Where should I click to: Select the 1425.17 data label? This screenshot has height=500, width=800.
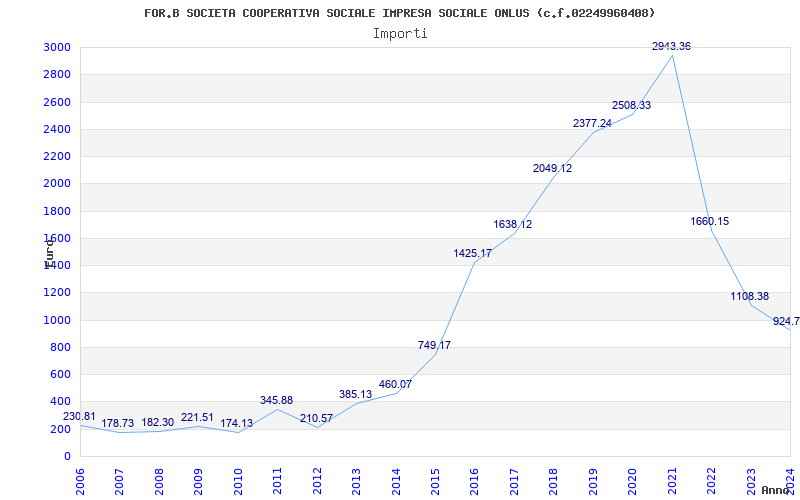472,254
